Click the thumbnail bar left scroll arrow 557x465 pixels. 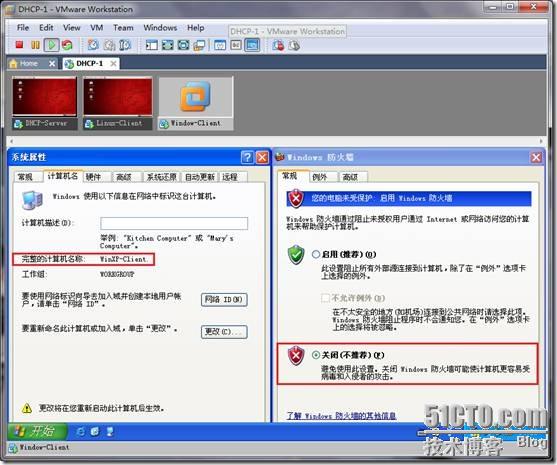coord(11,141)
